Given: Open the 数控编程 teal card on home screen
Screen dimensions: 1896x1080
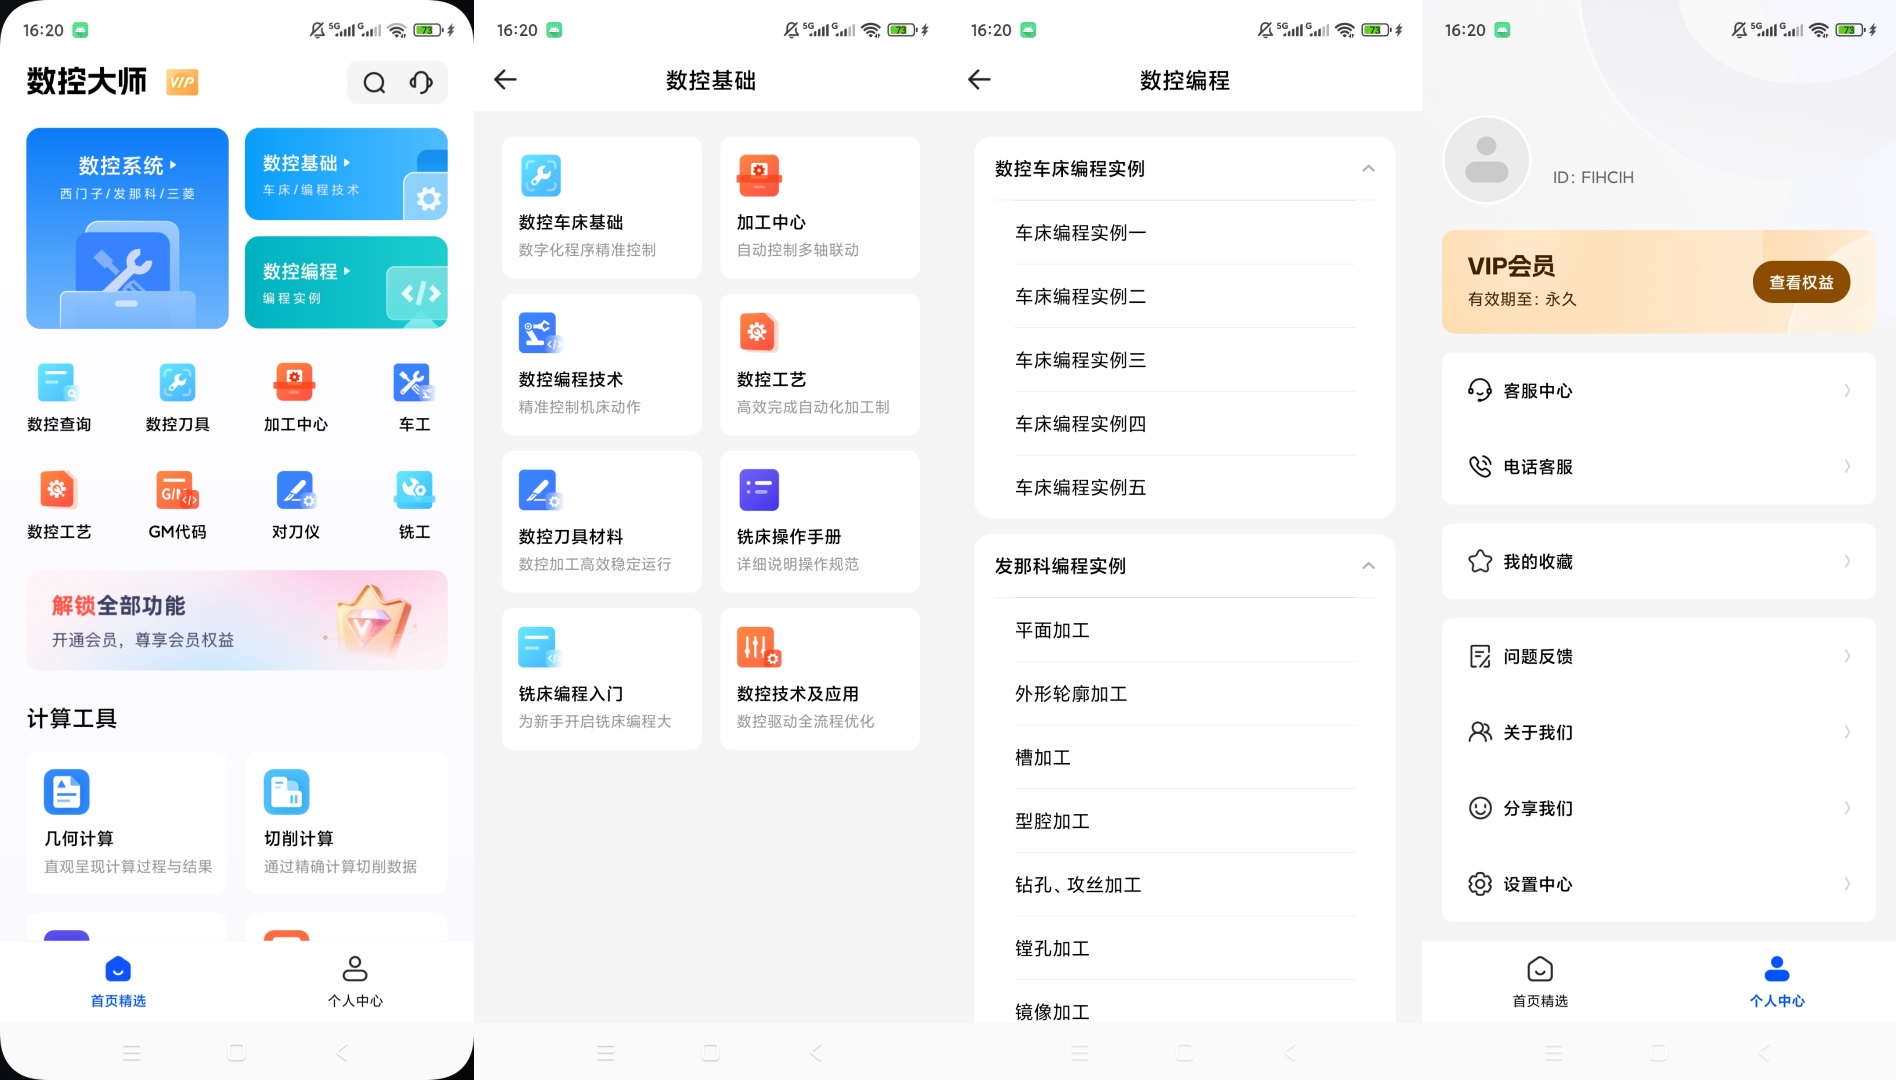Looking at the screenshot, I should [346, 282].
